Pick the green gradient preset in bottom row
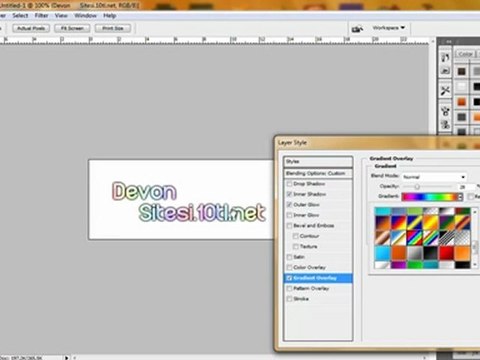Screen dimensions: 480x360 pyautogui.click(x=414, y=265)
